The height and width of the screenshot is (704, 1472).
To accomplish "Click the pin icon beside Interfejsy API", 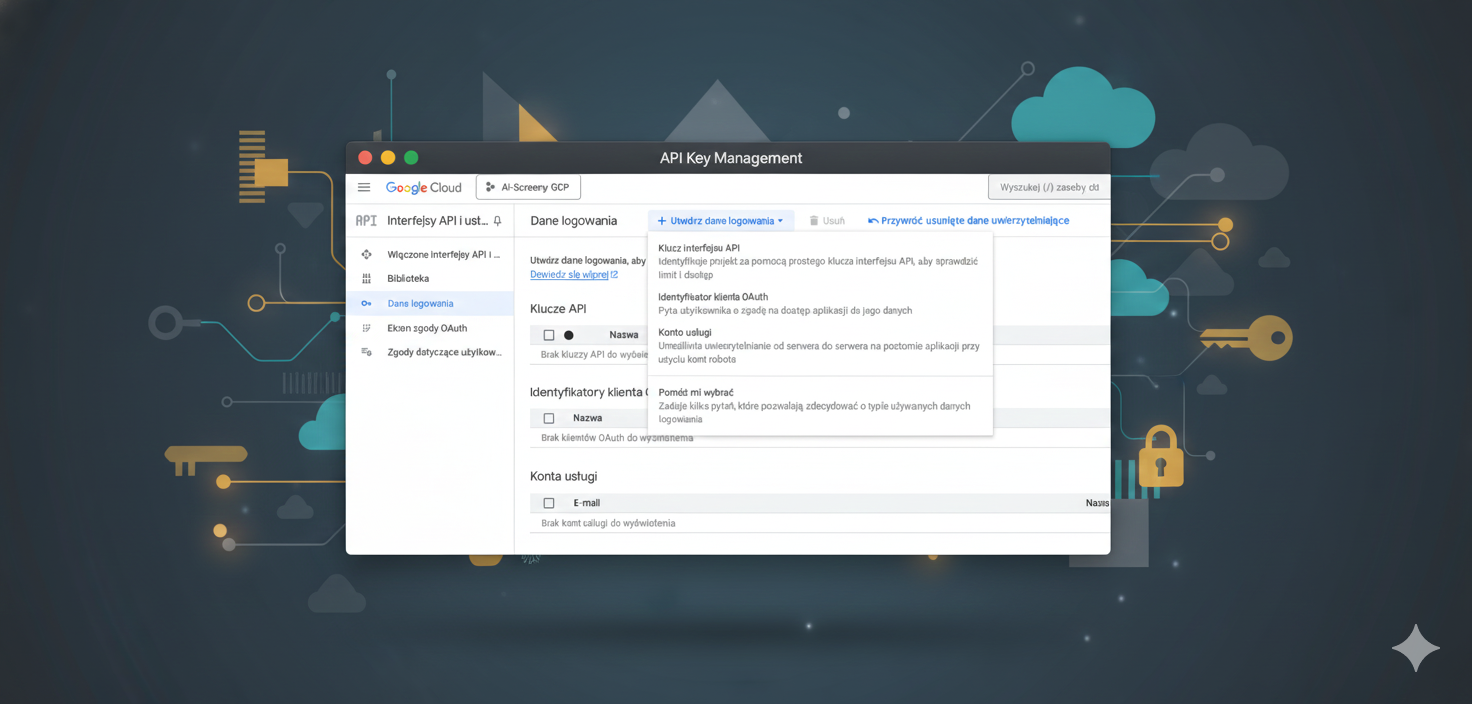I will [498, 221].
